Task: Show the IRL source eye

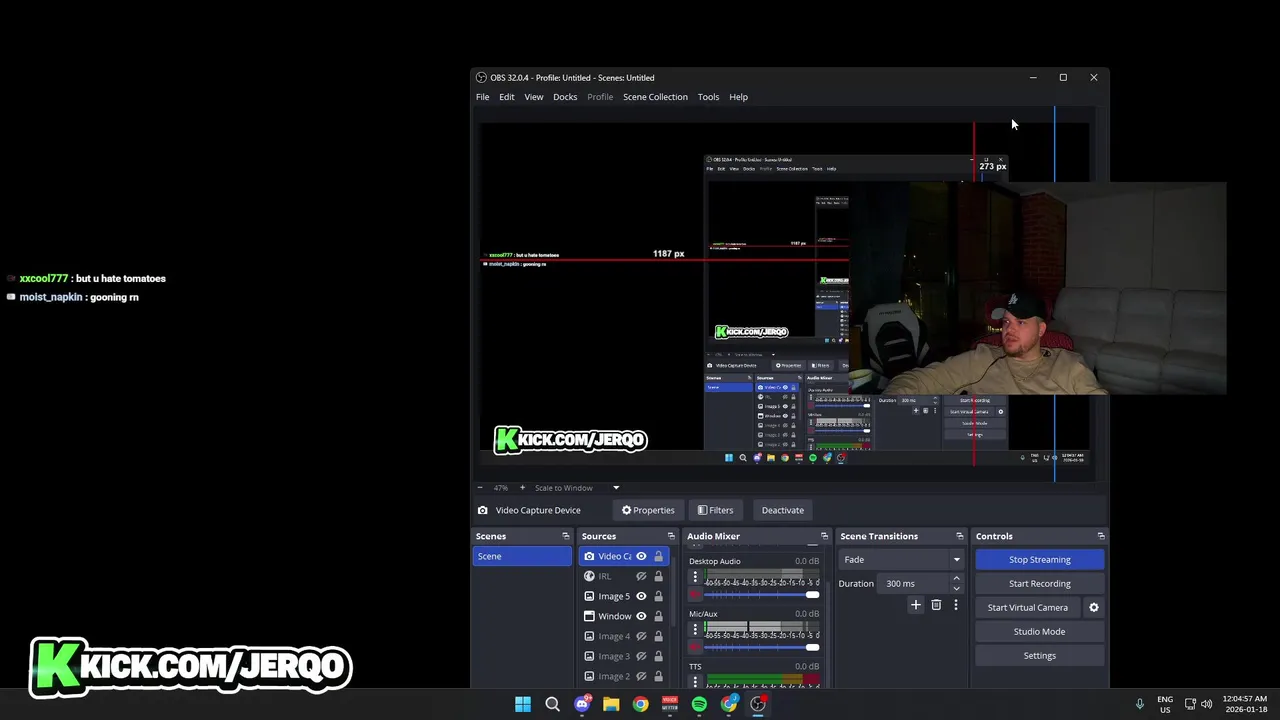Action: (x=641, y=576)
